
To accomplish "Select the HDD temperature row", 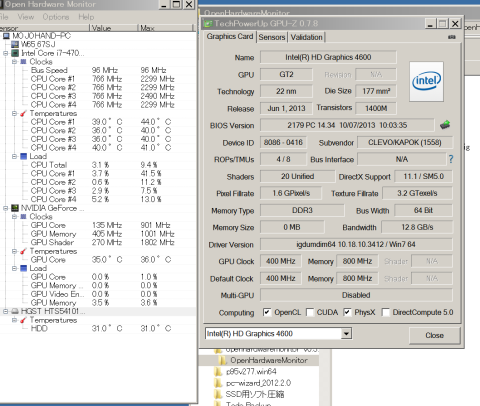I will pos(97,329).
